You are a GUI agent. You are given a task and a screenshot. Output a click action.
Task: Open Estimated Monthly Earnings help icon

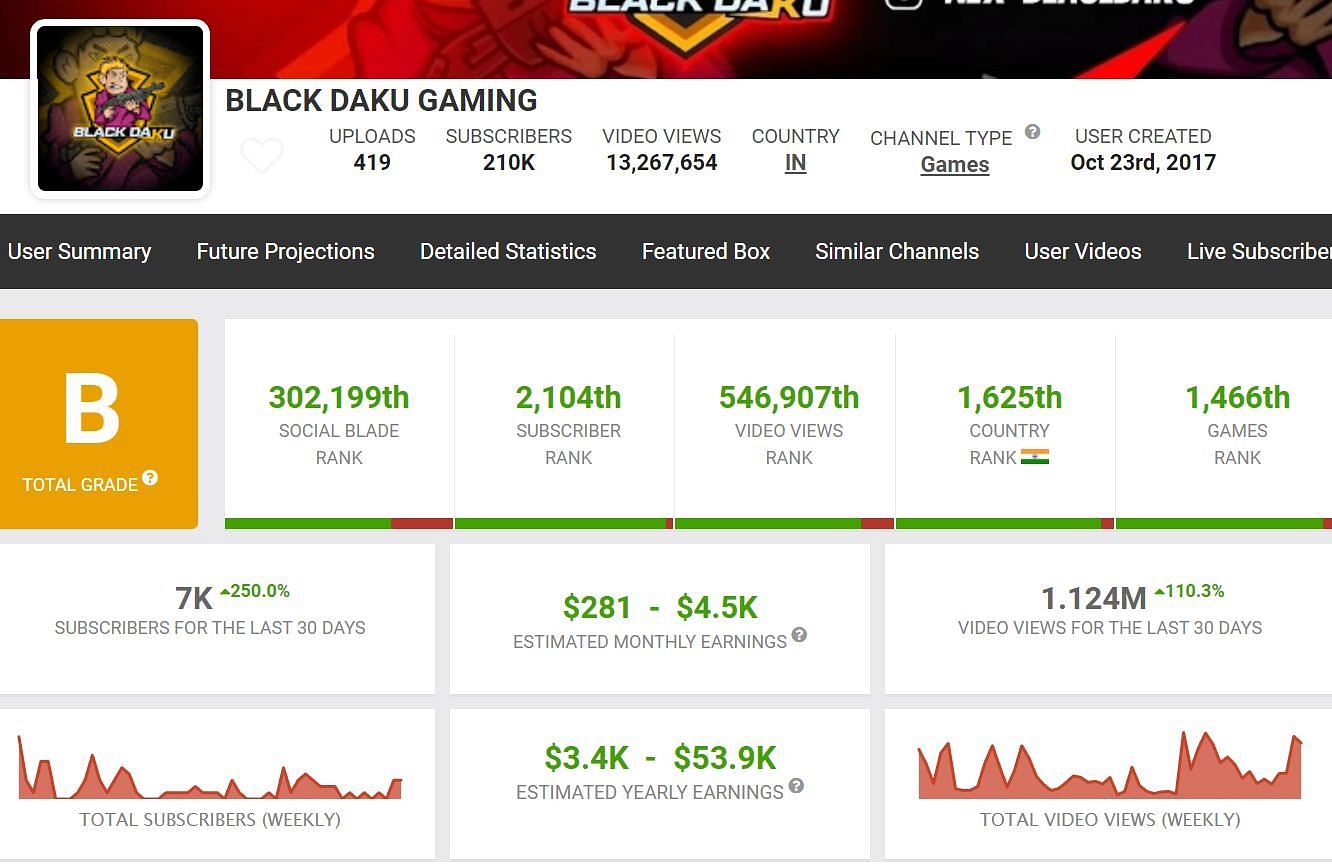(x=799, y=635)
